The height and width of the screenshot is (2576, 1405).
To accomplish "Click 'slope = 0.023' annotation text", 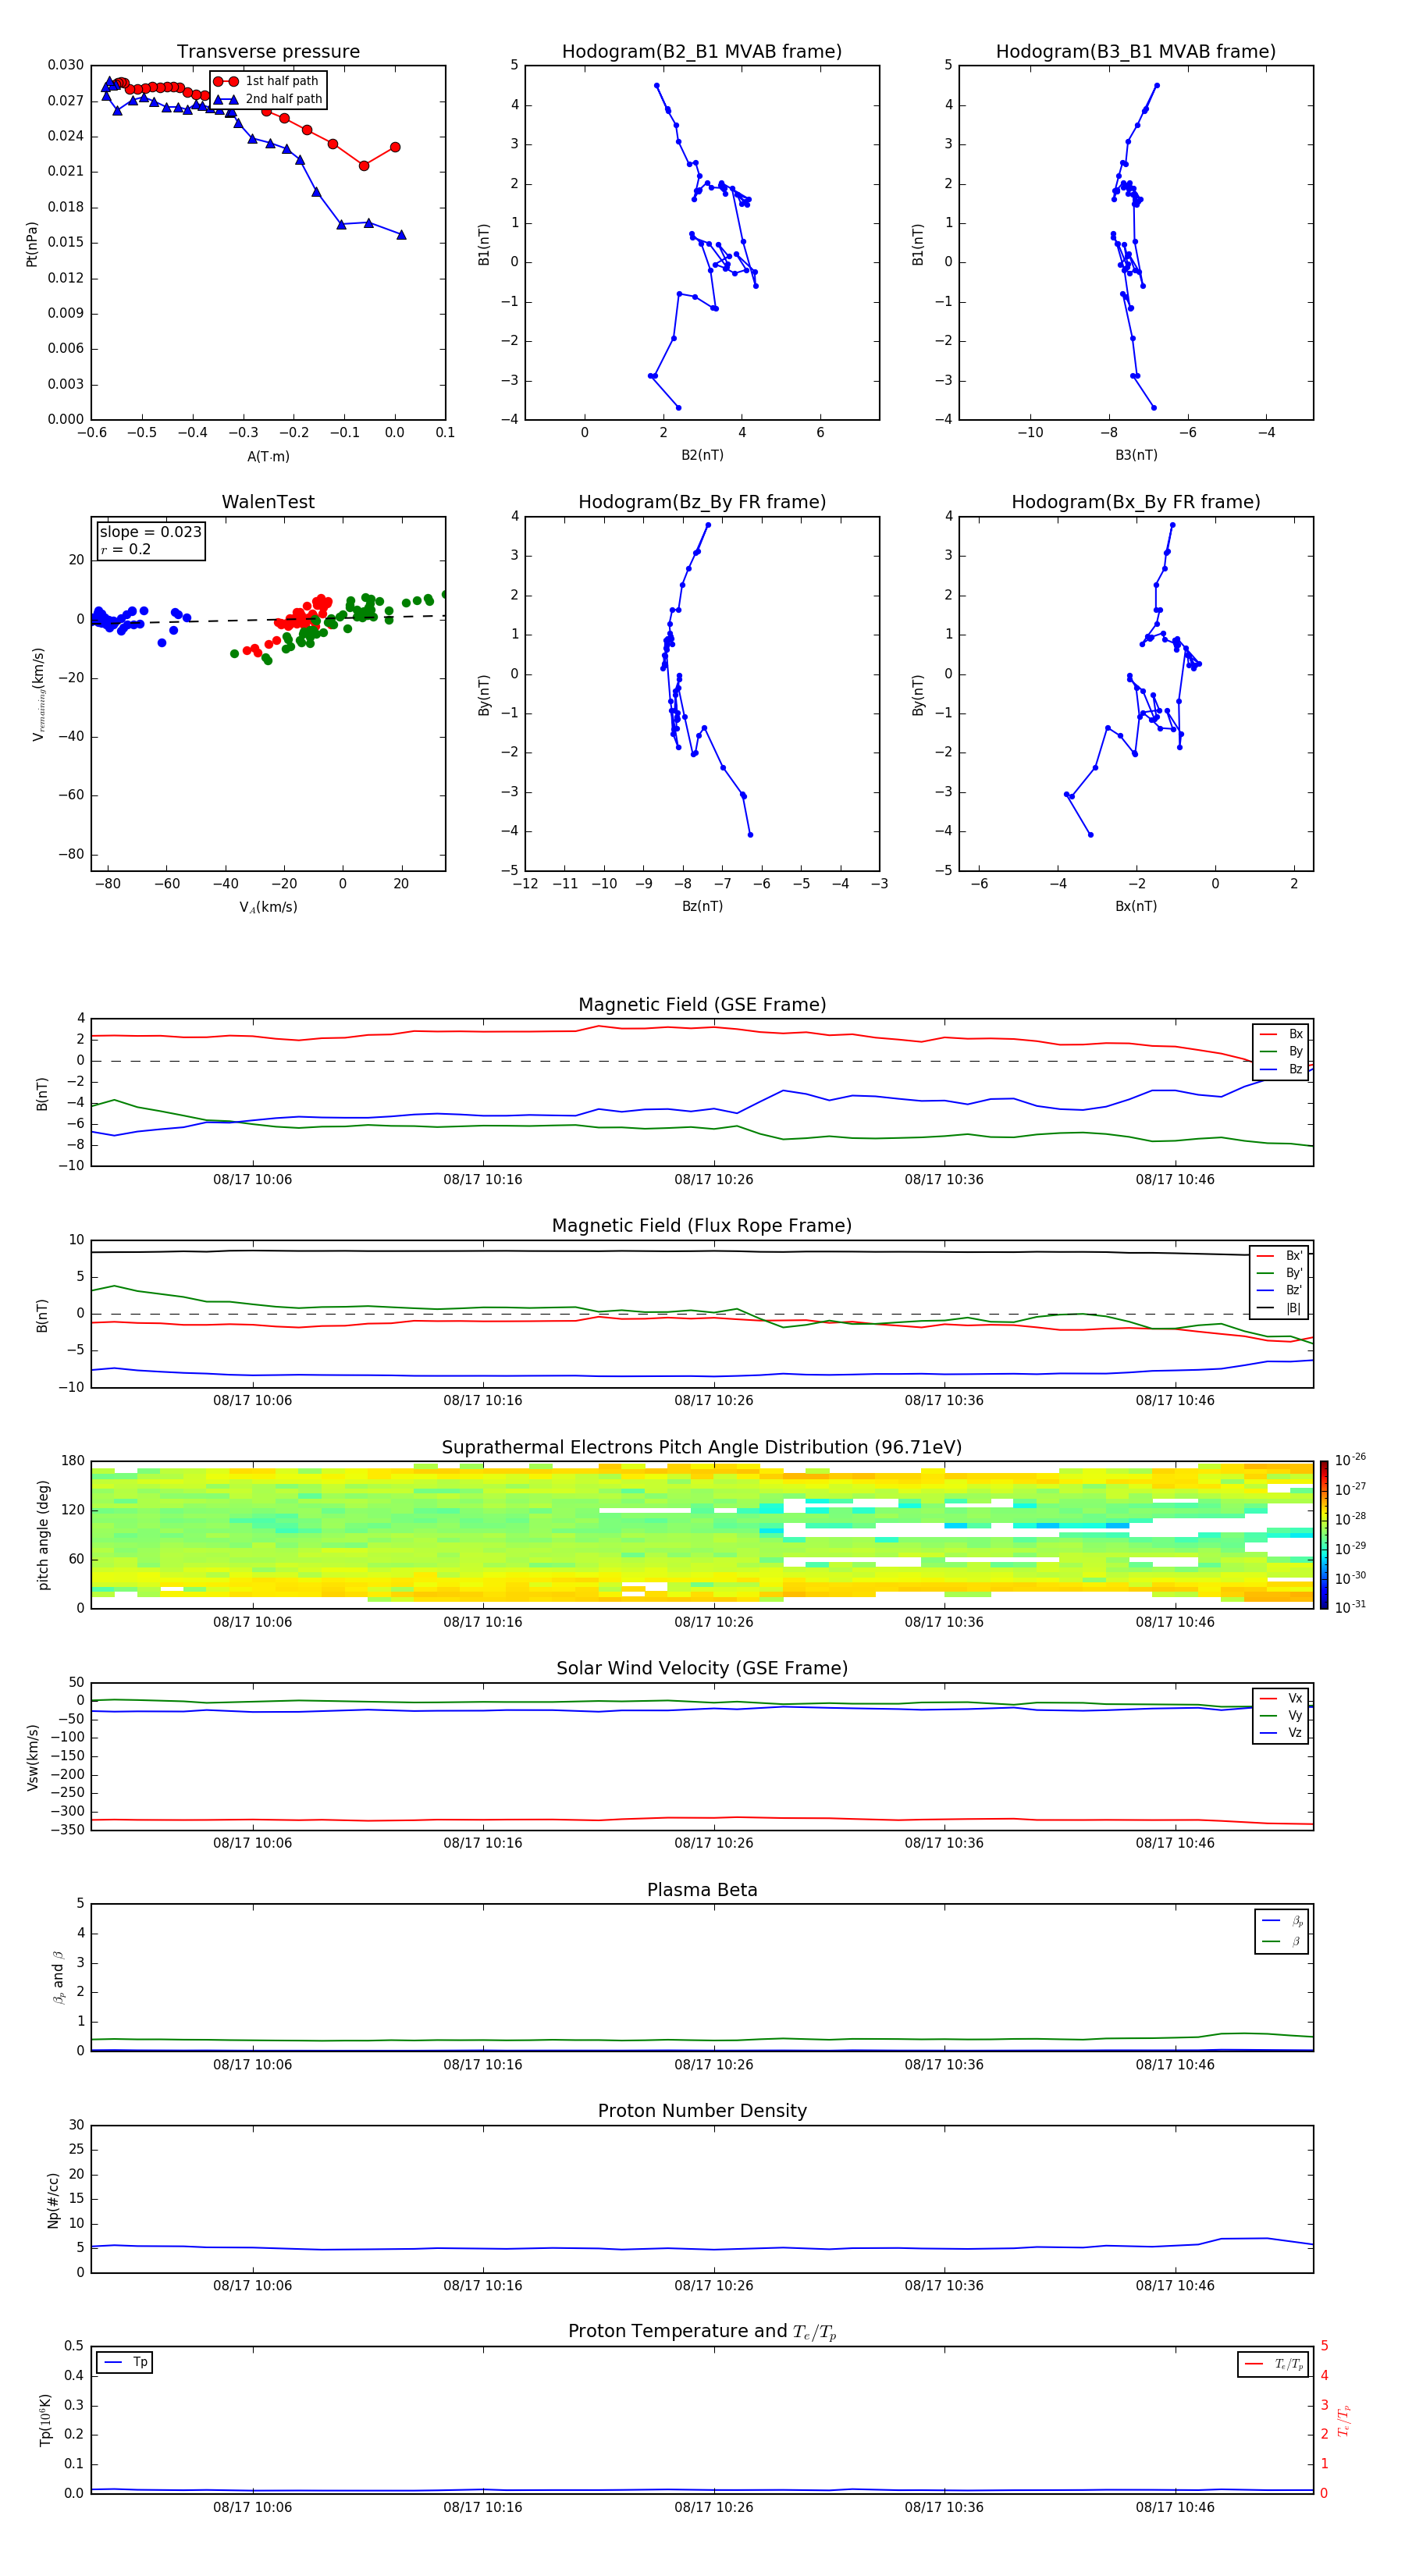I will [151, 532].
